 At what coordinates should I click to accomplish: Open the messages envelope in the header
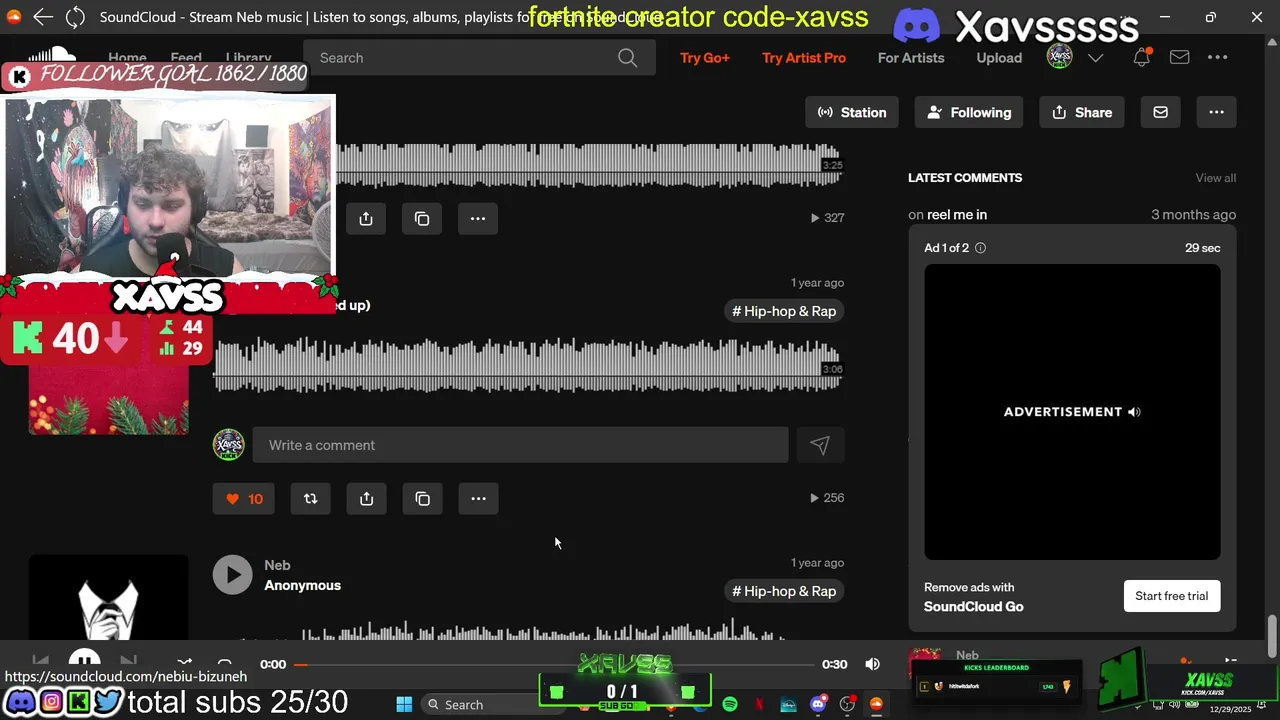click(x=1179, y=58)
